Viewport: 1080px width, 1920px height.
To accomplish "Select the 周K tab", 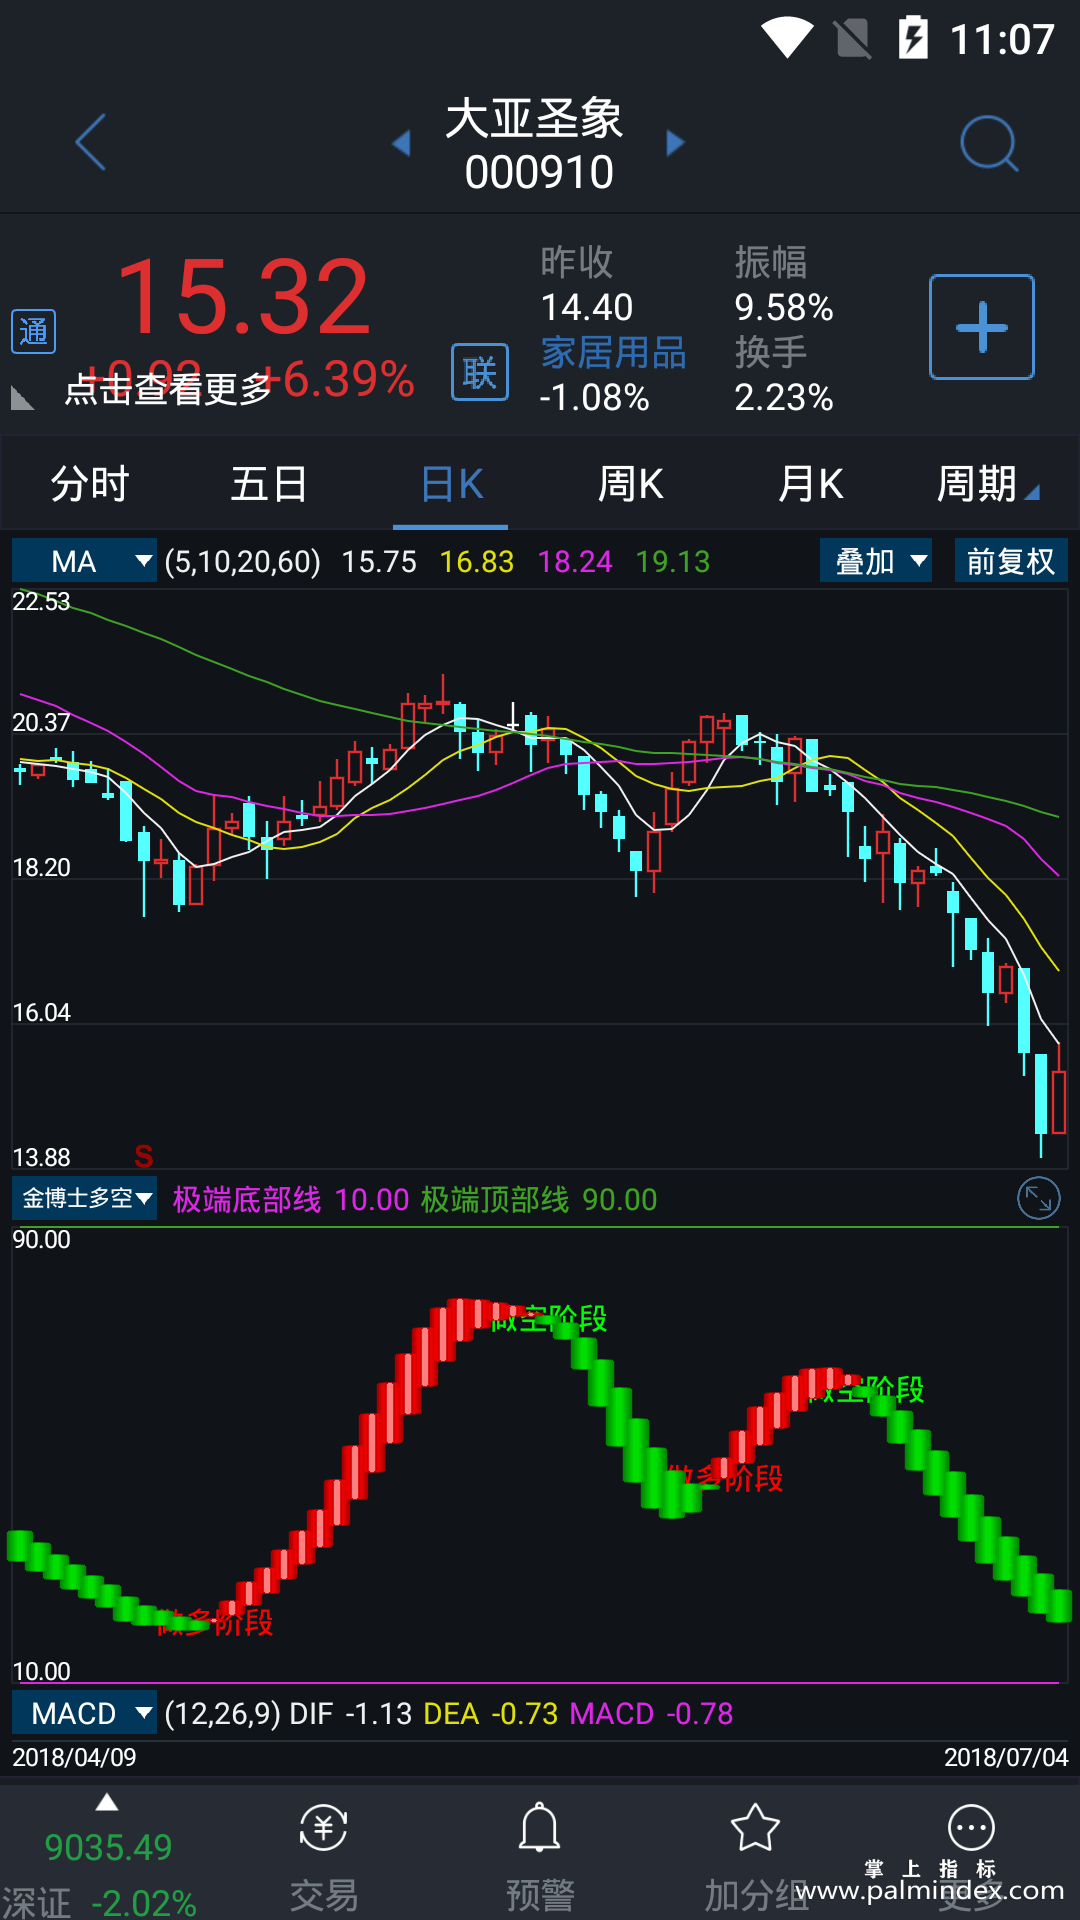I will point(630,485).
